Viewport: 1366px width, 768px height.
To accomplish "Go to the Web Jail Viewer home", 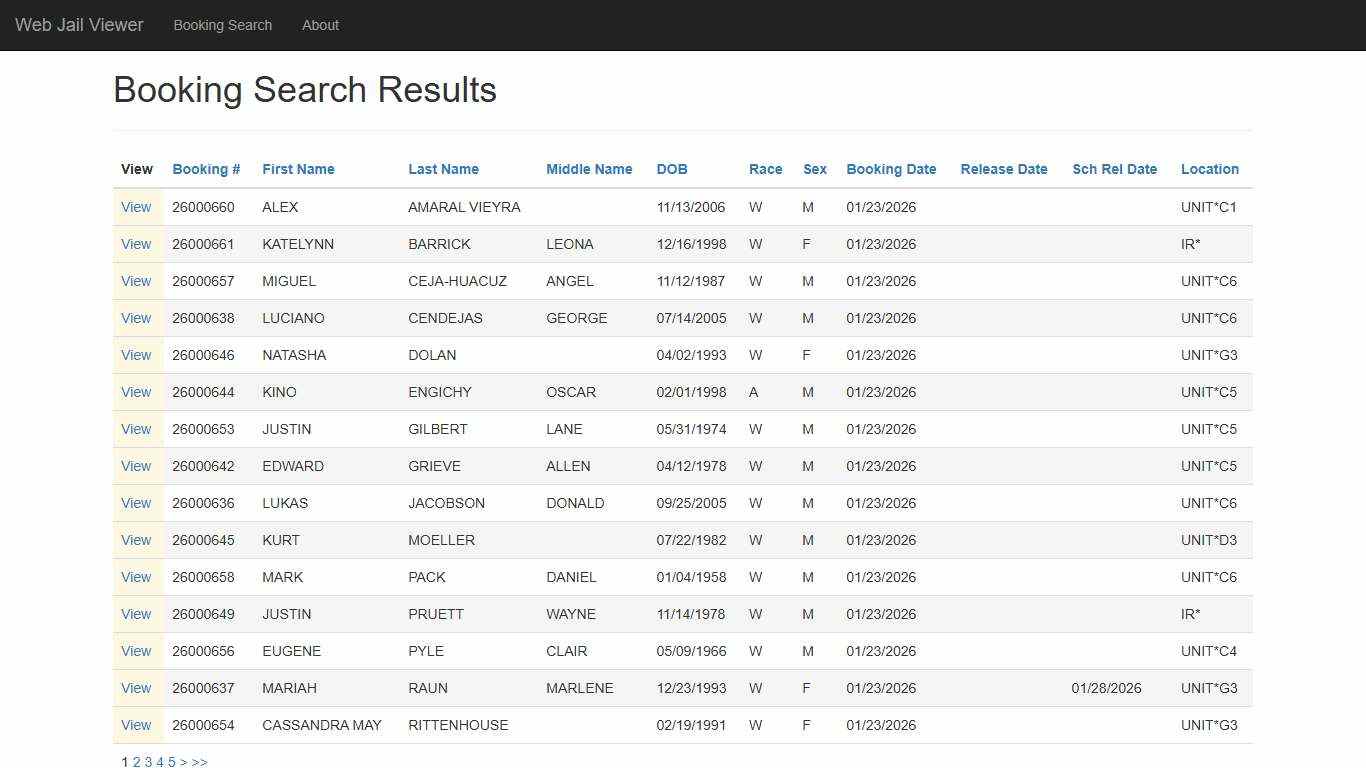I will pyautogui.click(x=78, y=25).
